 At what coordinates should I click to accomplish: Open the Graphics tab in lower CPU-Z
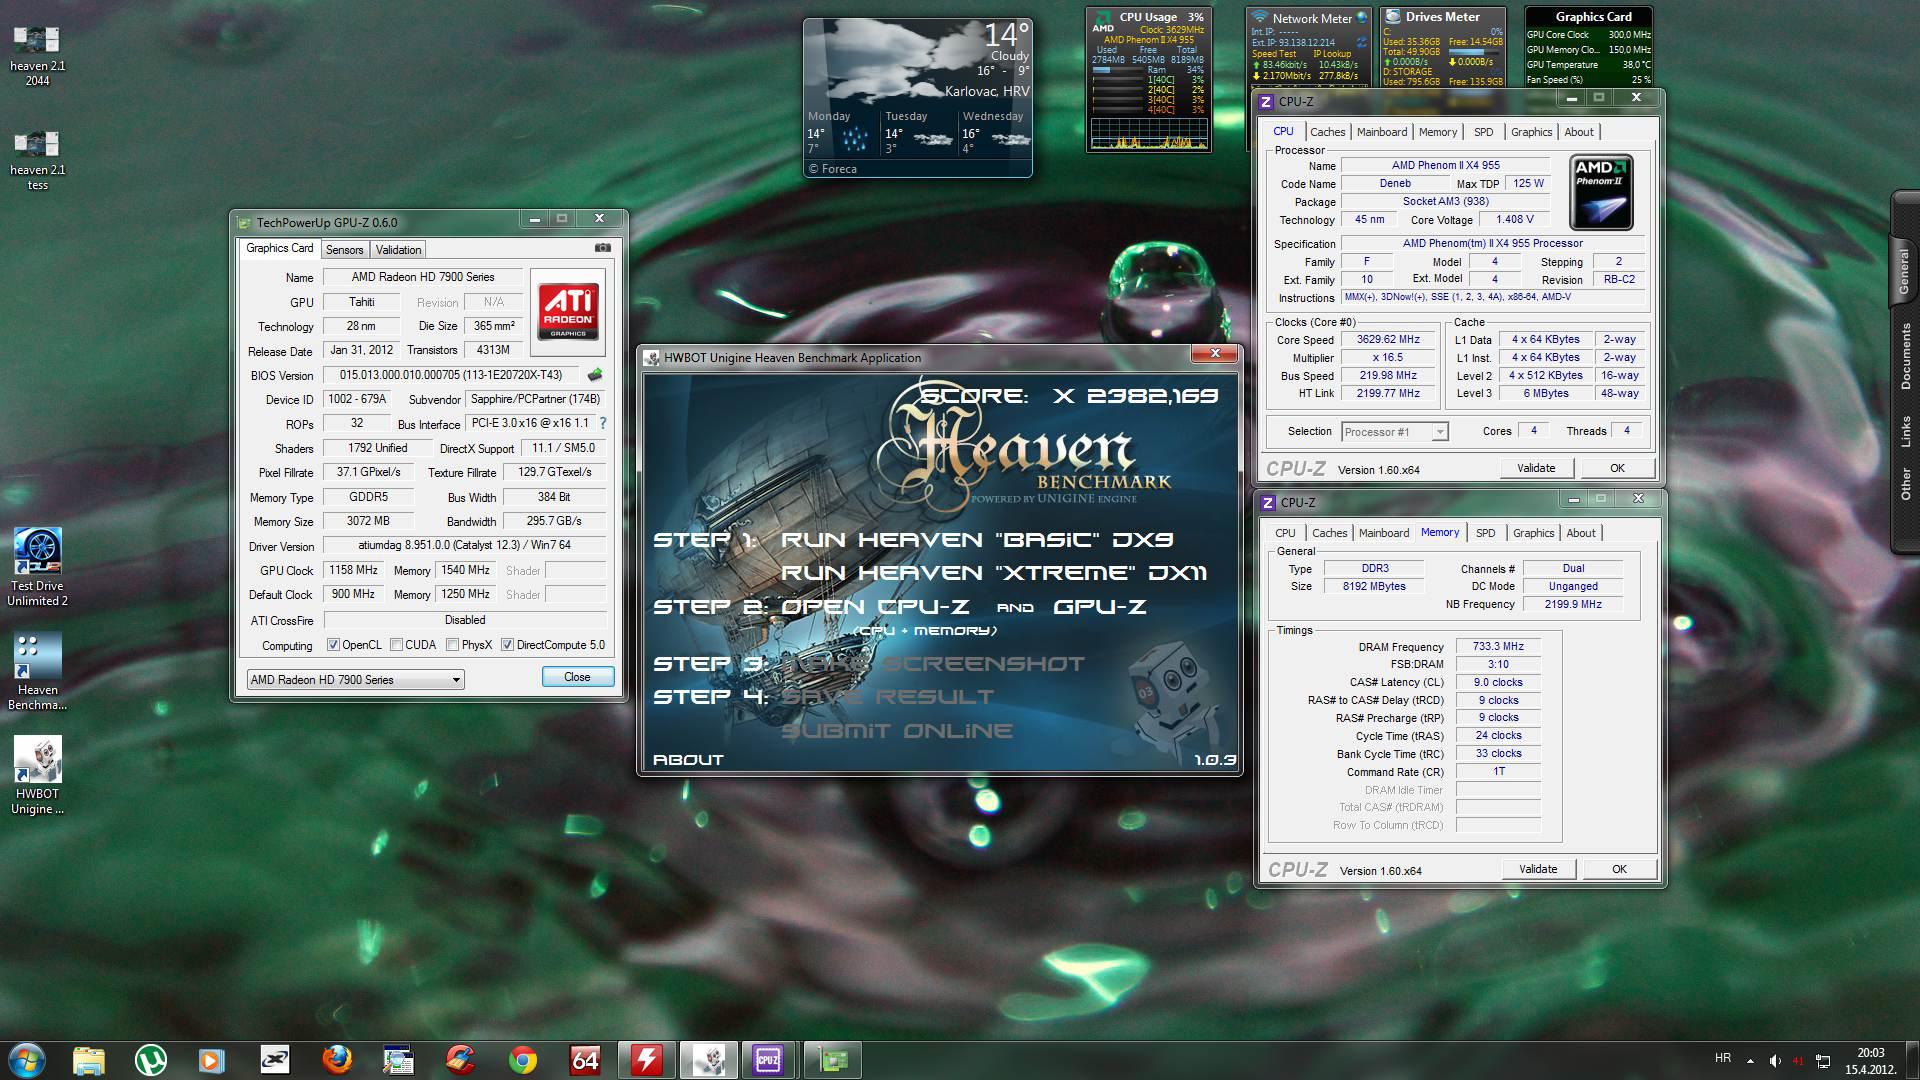click(1533, 533)
